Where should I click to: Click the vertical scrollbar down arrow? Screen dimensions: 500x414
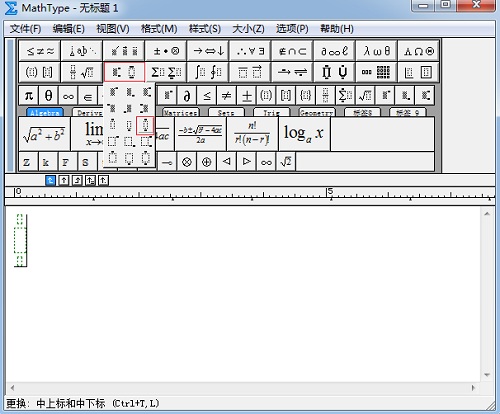point(487,375)
